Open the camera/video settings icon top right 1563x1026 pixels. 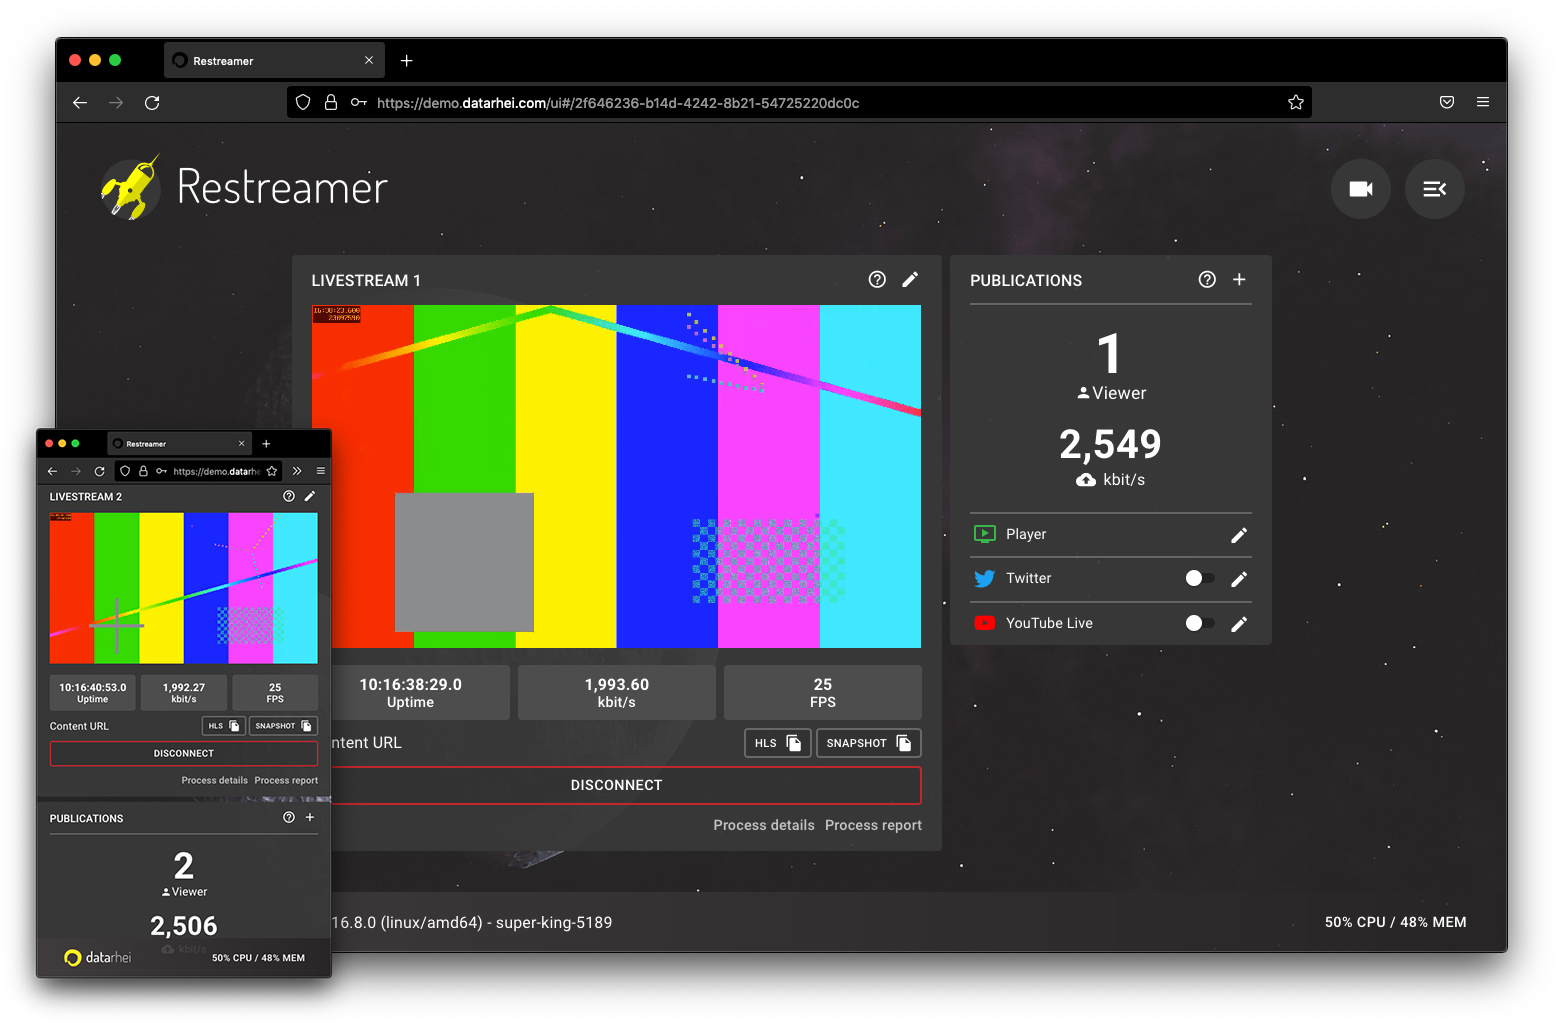pos(1360,189)
